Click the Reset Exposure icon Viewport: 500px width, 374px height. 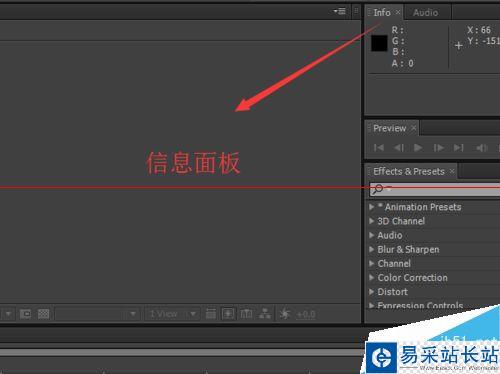click(285, 314)
